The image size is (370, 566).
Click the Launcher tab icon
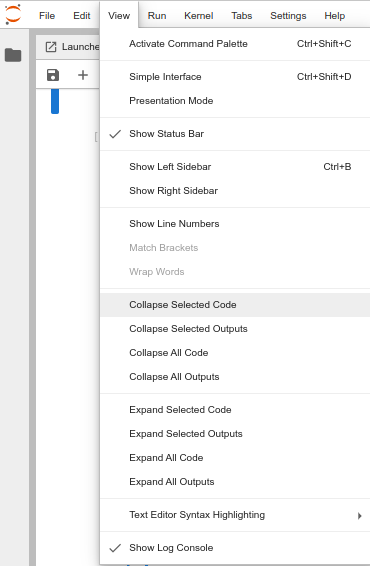point(51,47)
